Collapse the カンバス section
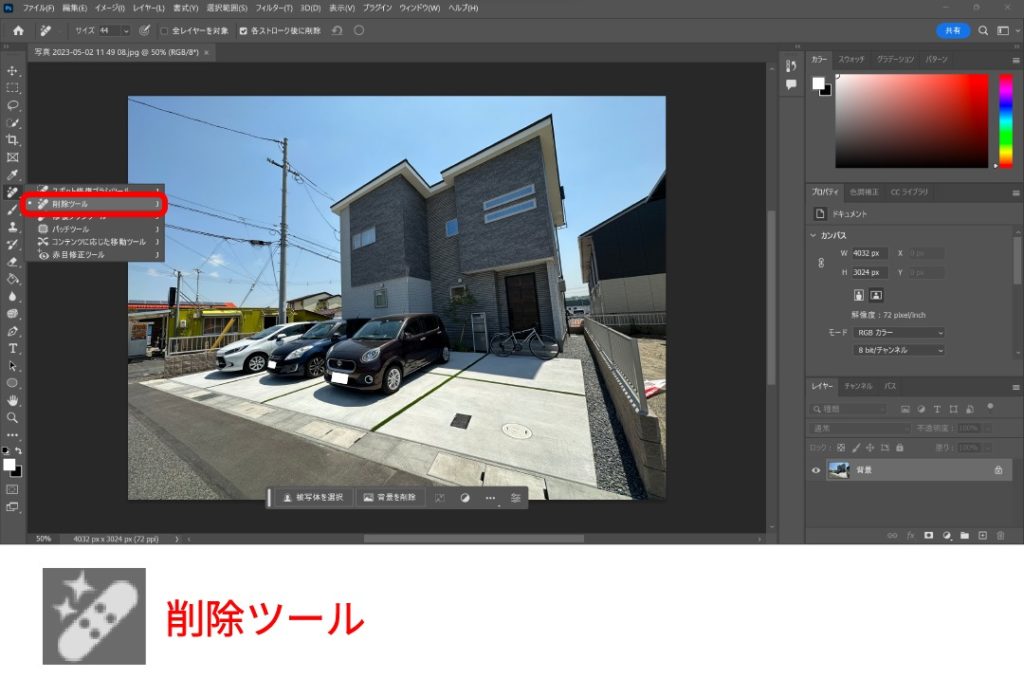The width and height of the screenshot is (1024, 678). point(813,236)
